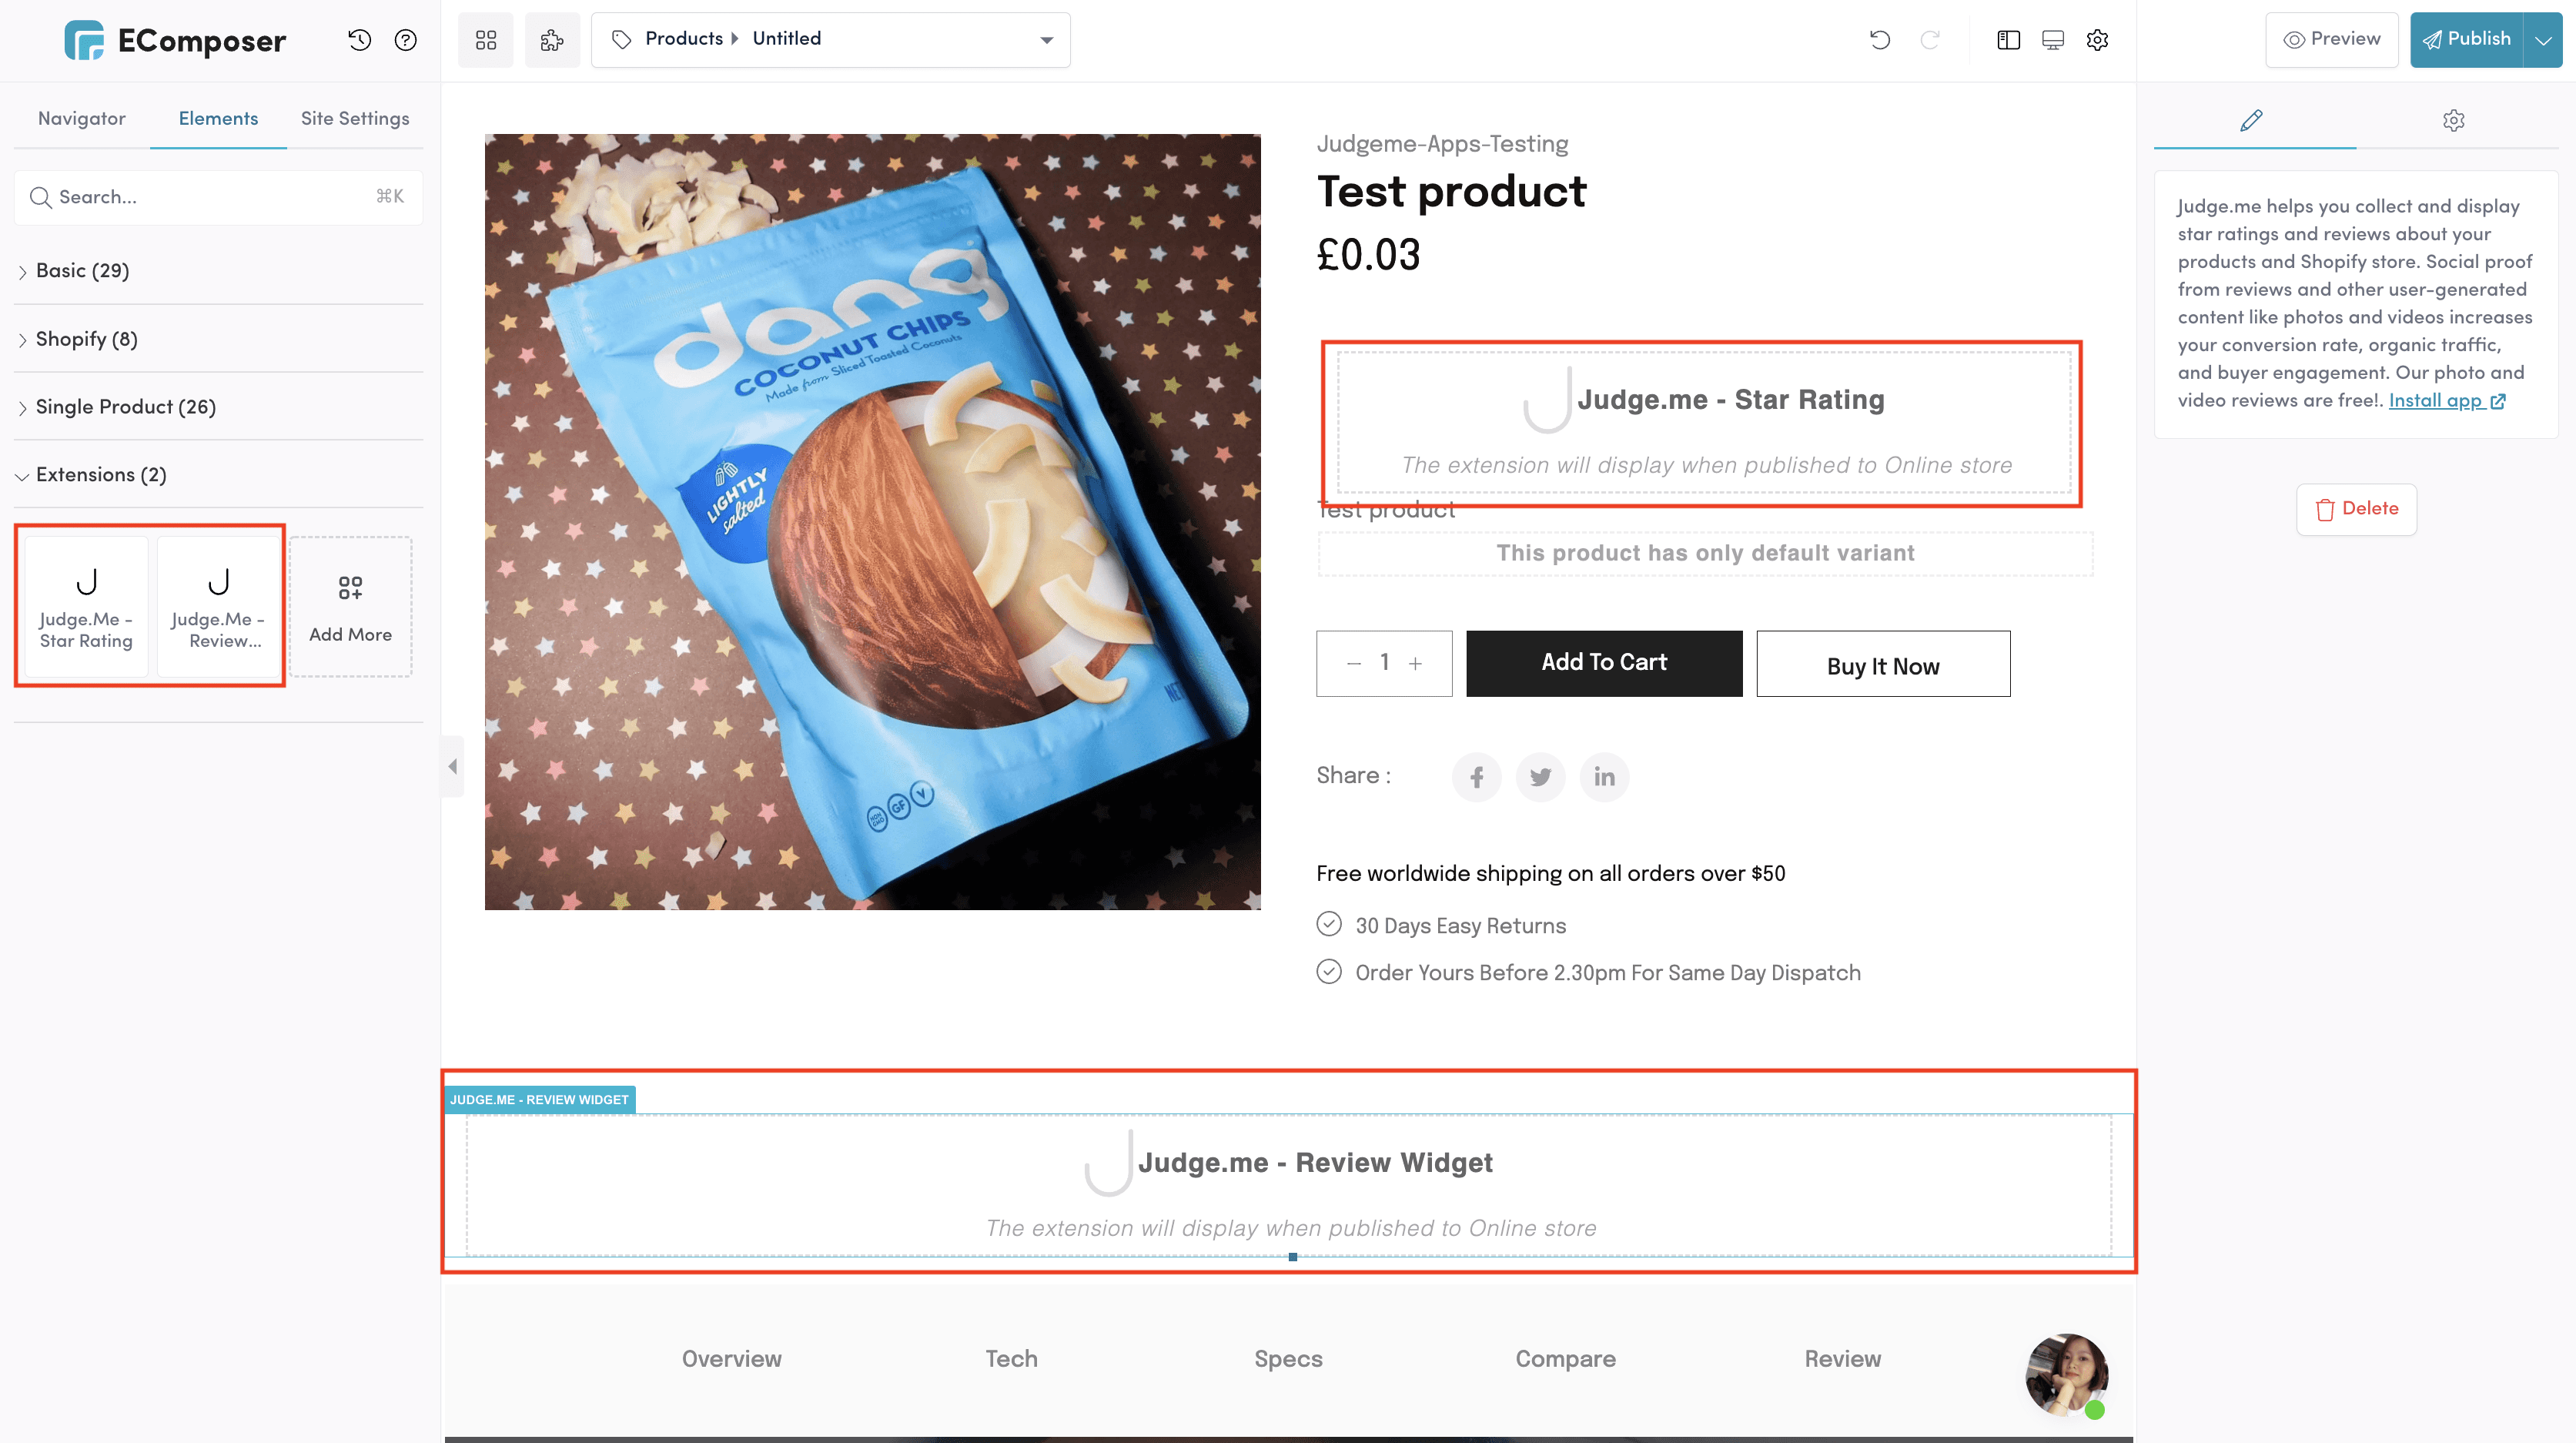Open the templates grid icon

pyautogui.click(x=486, y=40)
